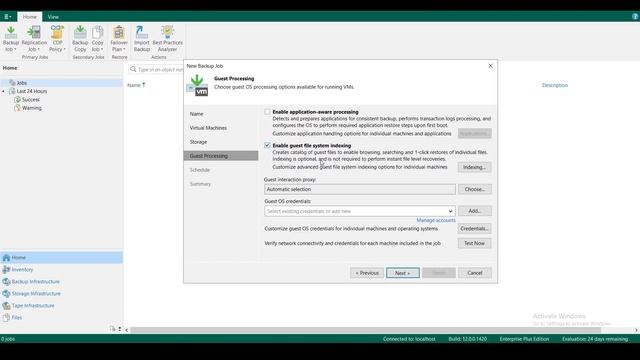The image size is (640, 360).
Task: Click Add... to add credentials
Action: point(474,211)
